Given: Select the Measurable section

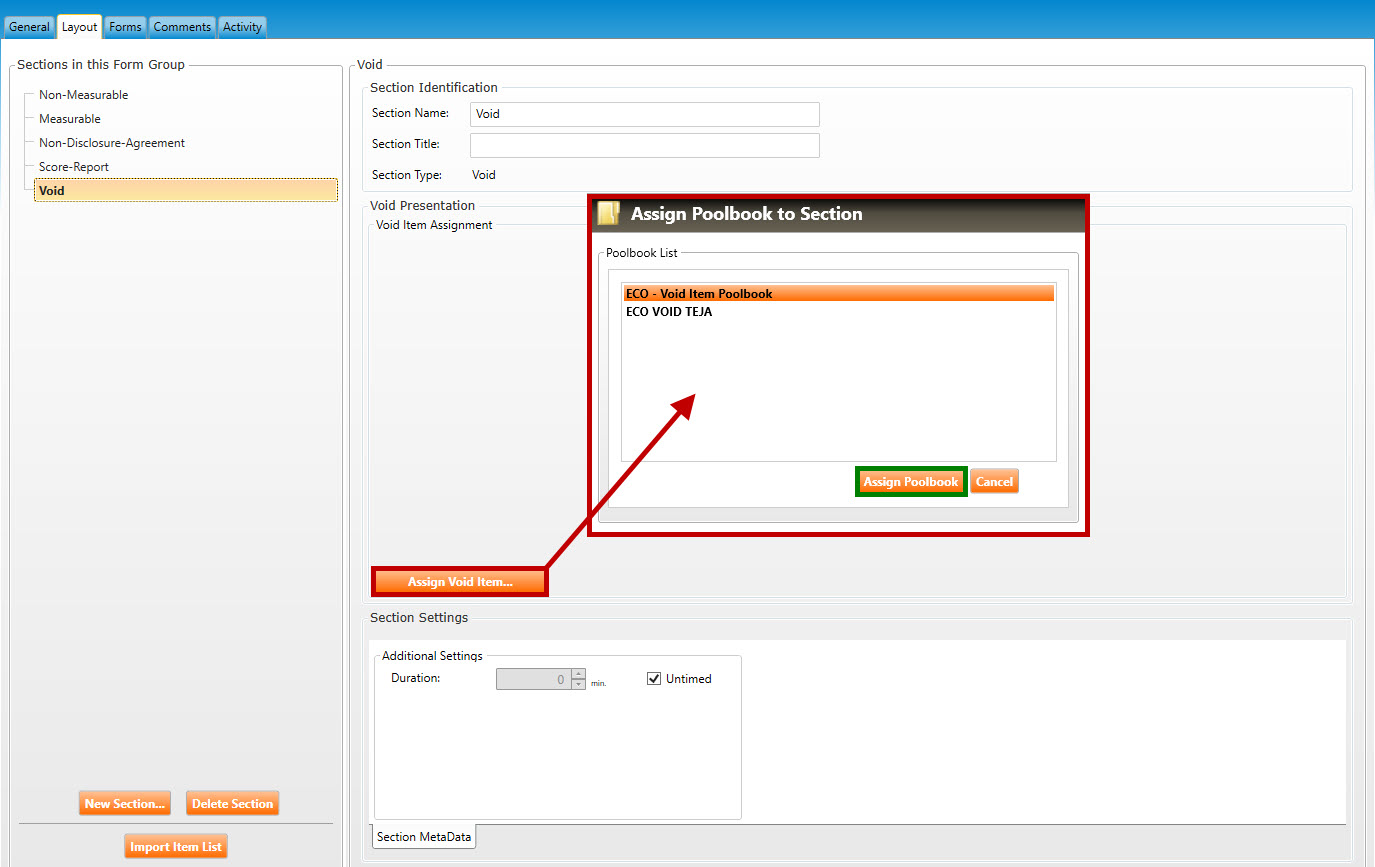Looking at the screenshot, I should coord(70,119).
